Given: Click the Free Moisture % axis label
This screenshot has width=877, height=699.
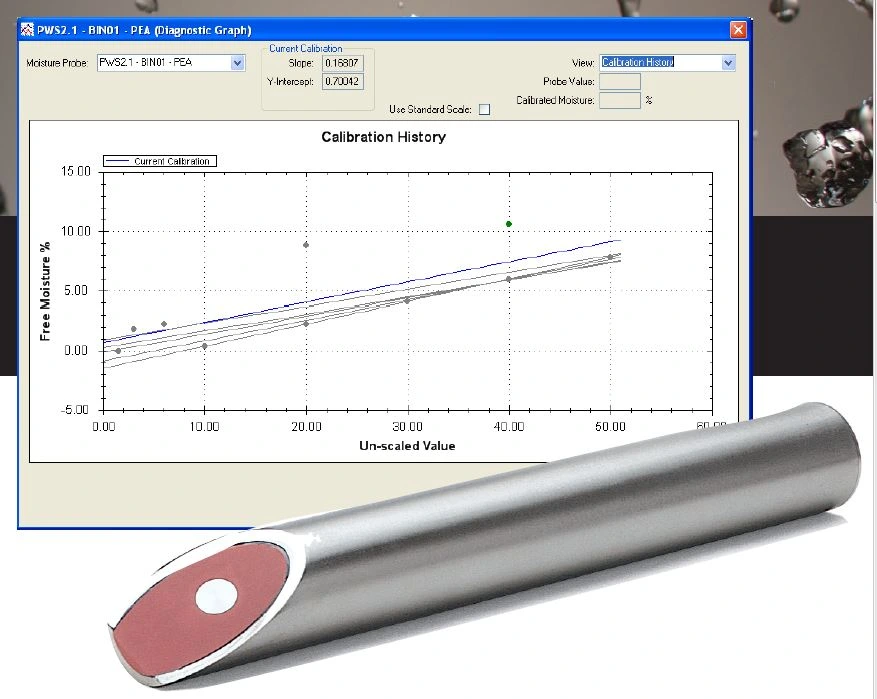Looking at the screenshot, I should point(46,290).
